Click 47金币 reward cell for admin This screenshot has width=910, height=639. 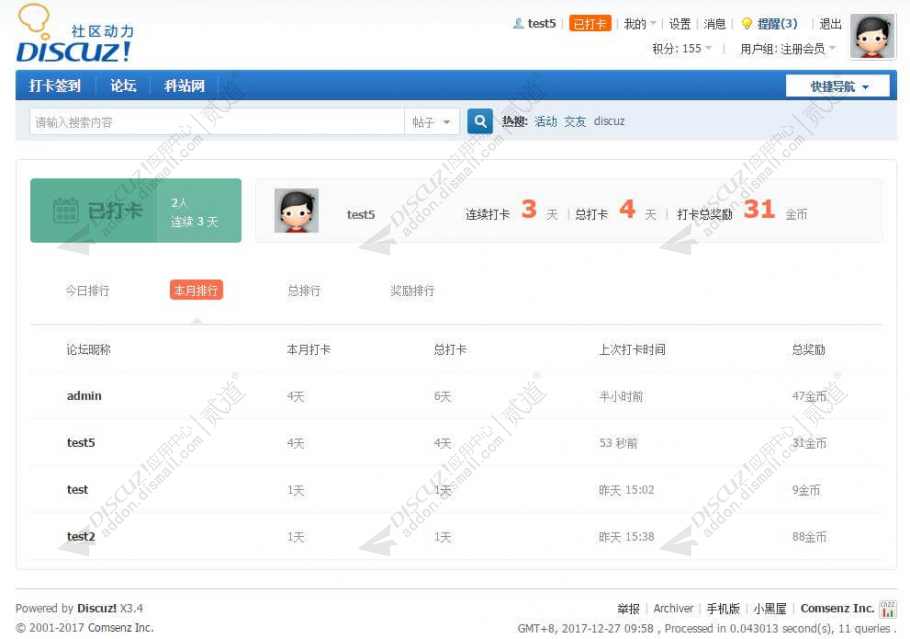pos(809,396)
